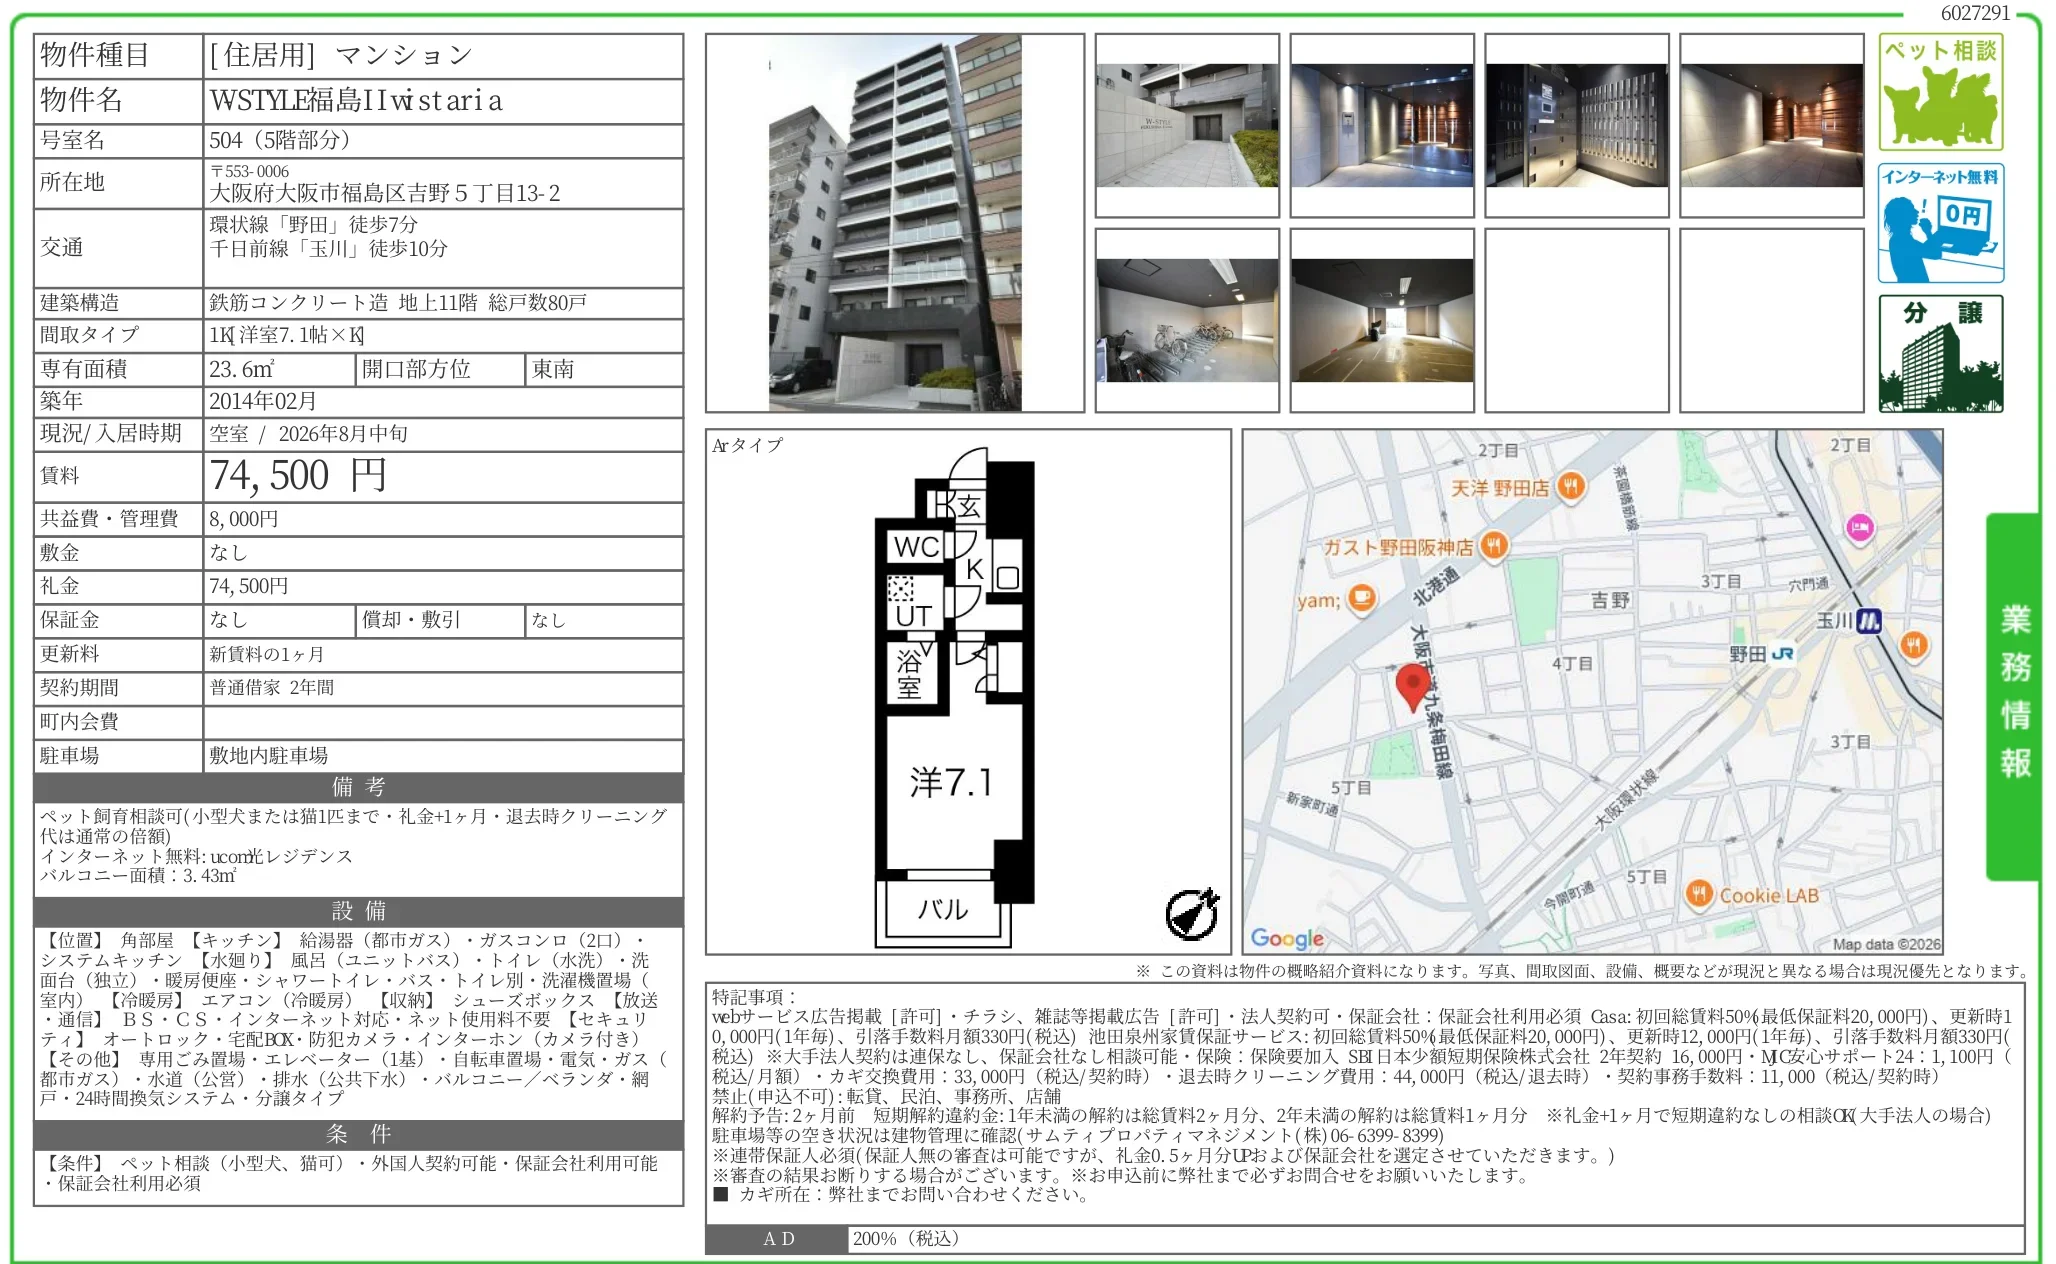Viewport: 2056px width, 1264px height.
Task: Click the 東南 opening direction value
Action: 553,369
